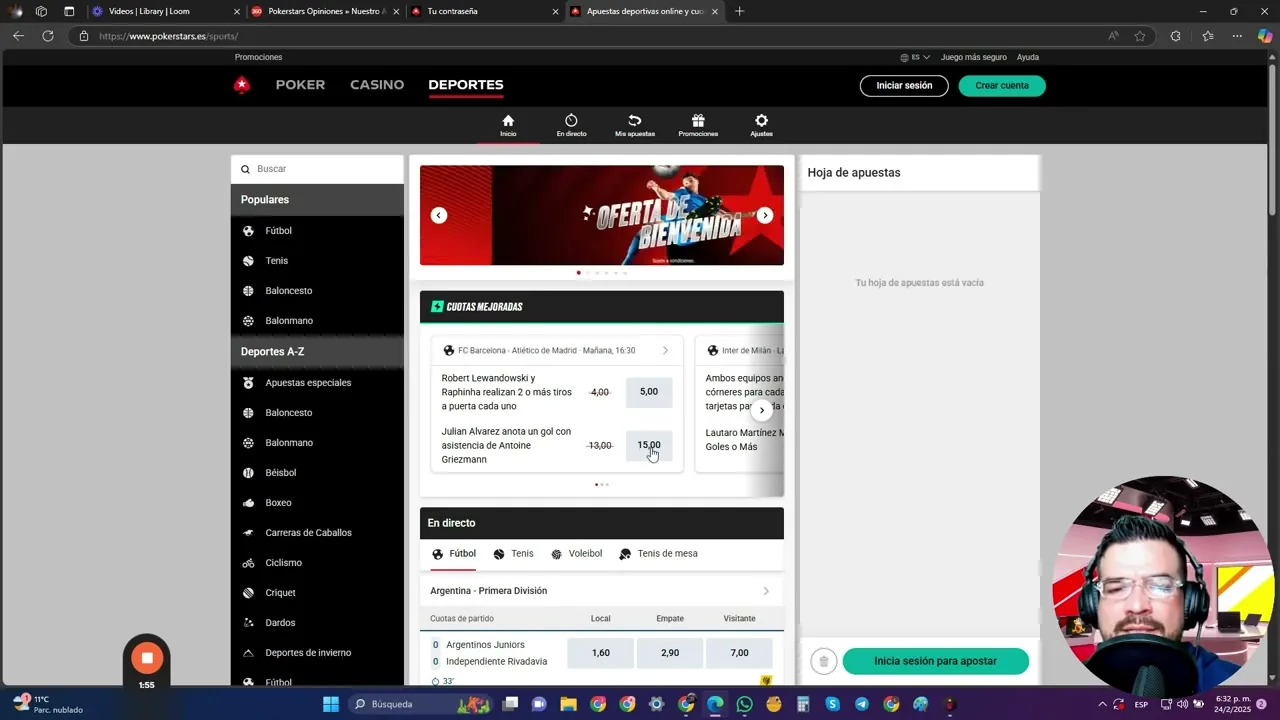Open Ajustes gear icon
Viewport: 1280px width, 720px height.
pyautogui.click(x=761, y=121)
